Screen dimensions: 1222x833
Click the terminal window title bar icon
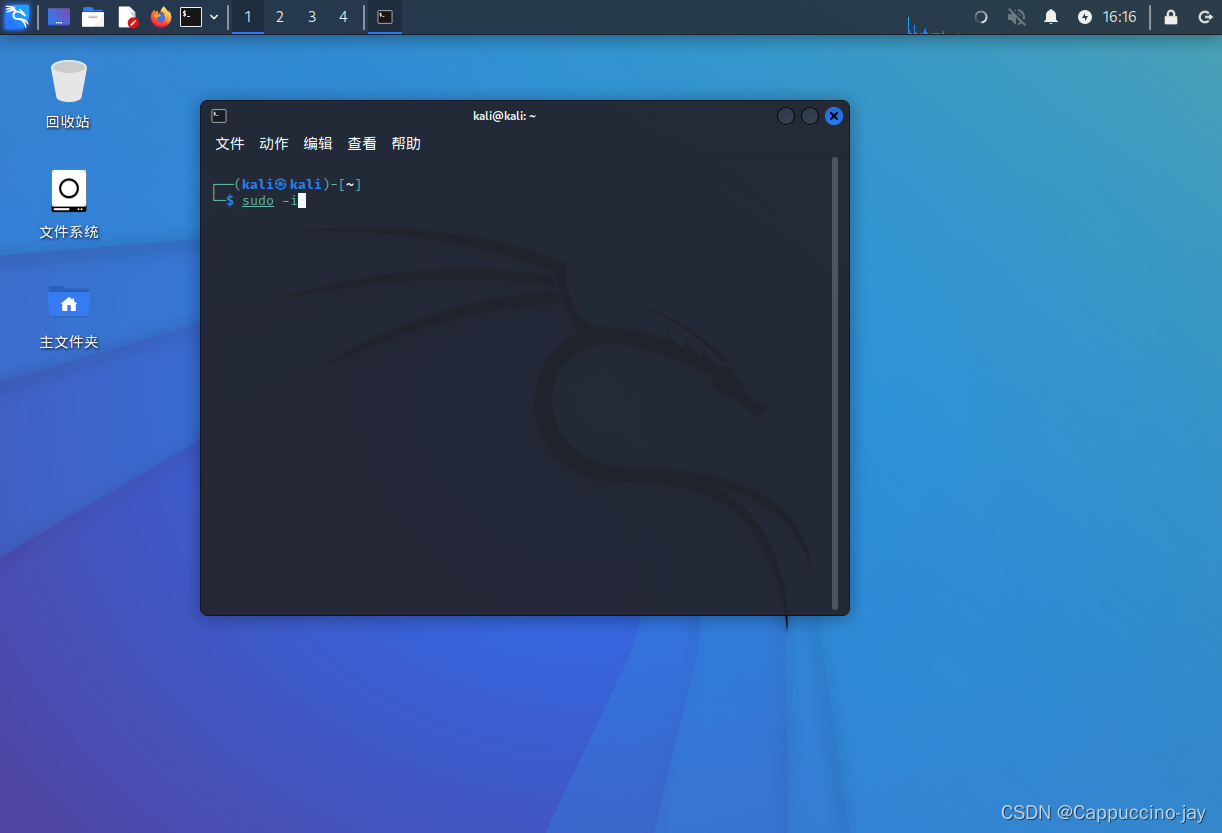(219, 116)
